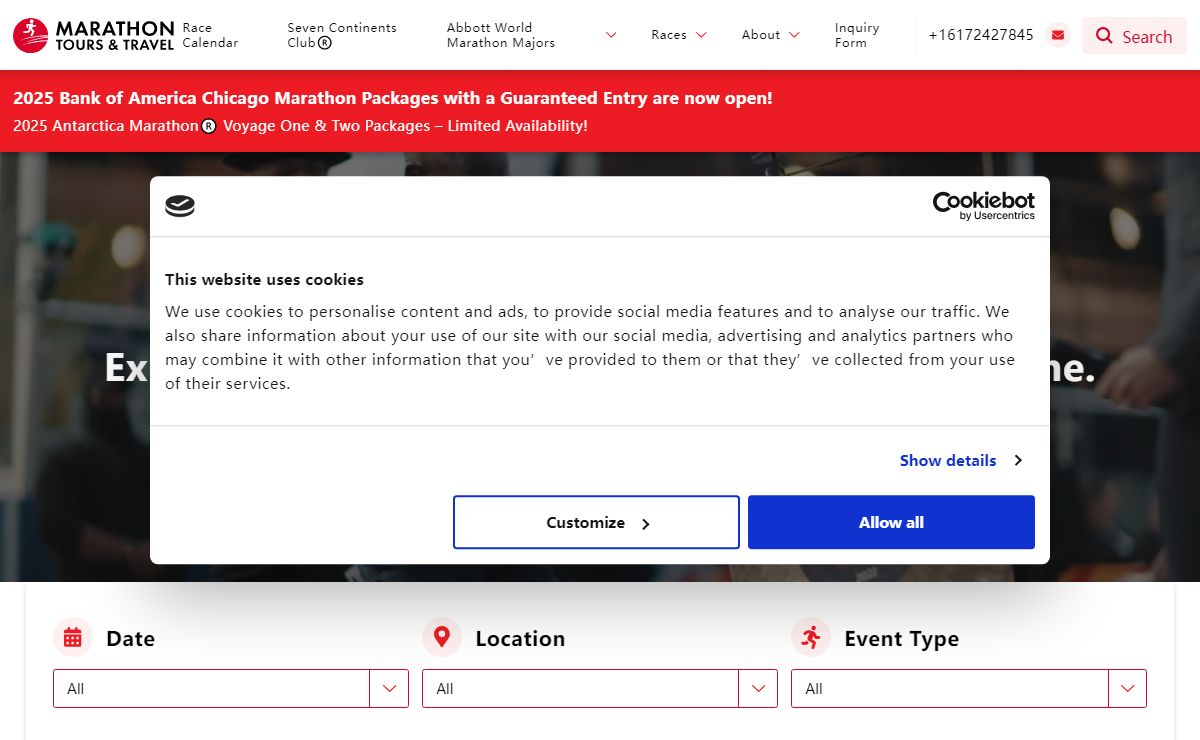Click Allow all cookies button
This screenshot has height=740, width=1200.
(891, 522)
